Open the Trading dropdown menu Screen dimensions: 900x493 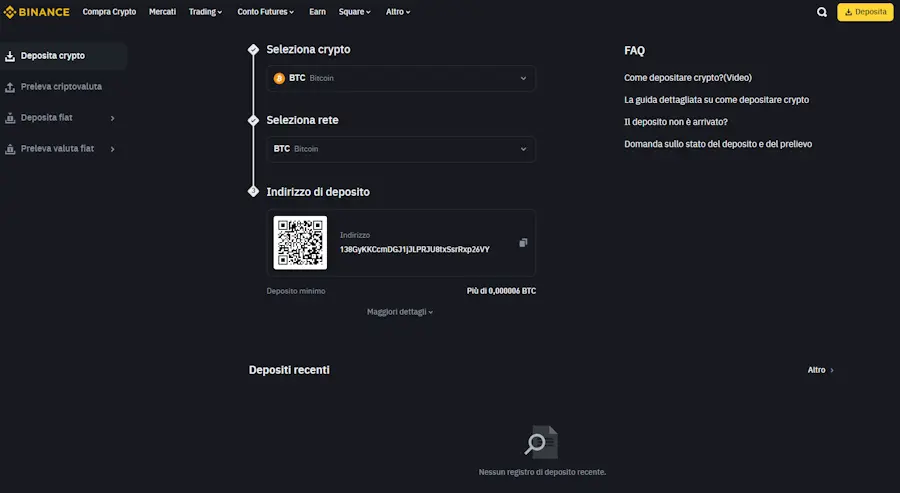pos(205,11)
